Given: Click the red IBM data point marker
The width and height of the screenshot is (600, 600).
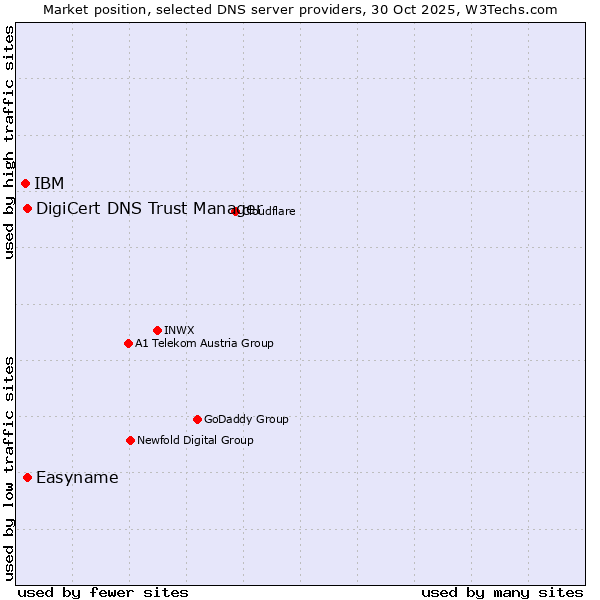Looking at the screenshot, I should [25, 183].
